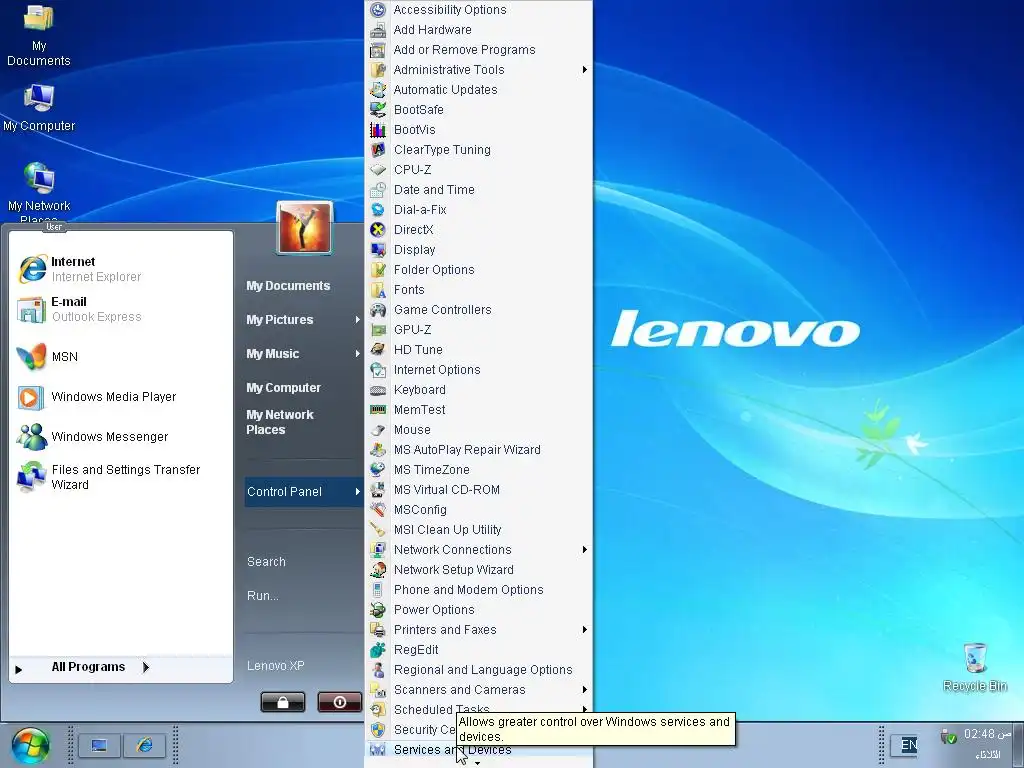Expand Scanners and Cameras submenu arrow
Viewport: 1024px width, 768px height.
pos(584,690)
